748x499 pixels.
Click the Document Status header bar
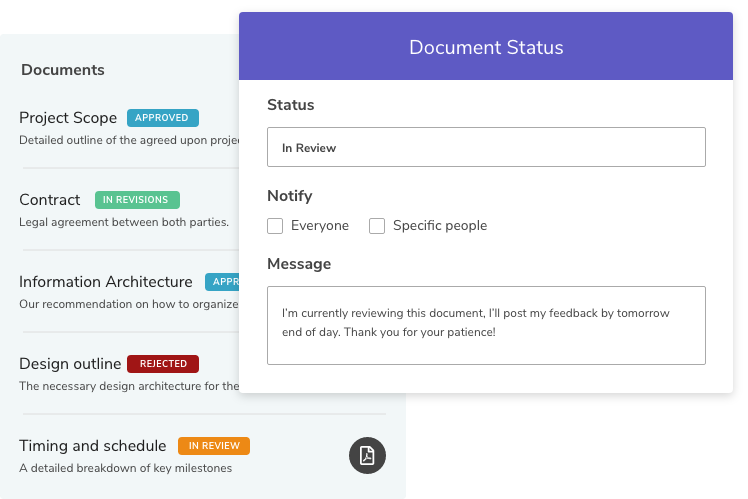point(486,46)
